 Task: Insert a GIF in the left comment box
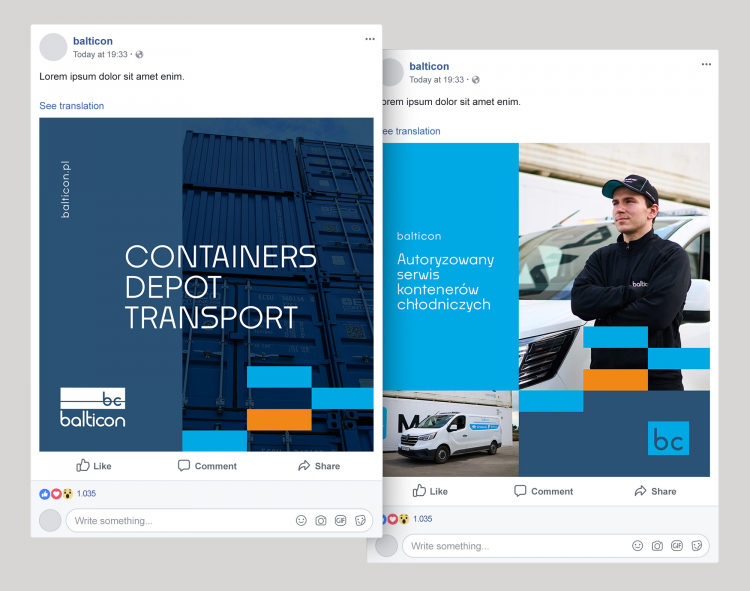[x=341, y=521]
